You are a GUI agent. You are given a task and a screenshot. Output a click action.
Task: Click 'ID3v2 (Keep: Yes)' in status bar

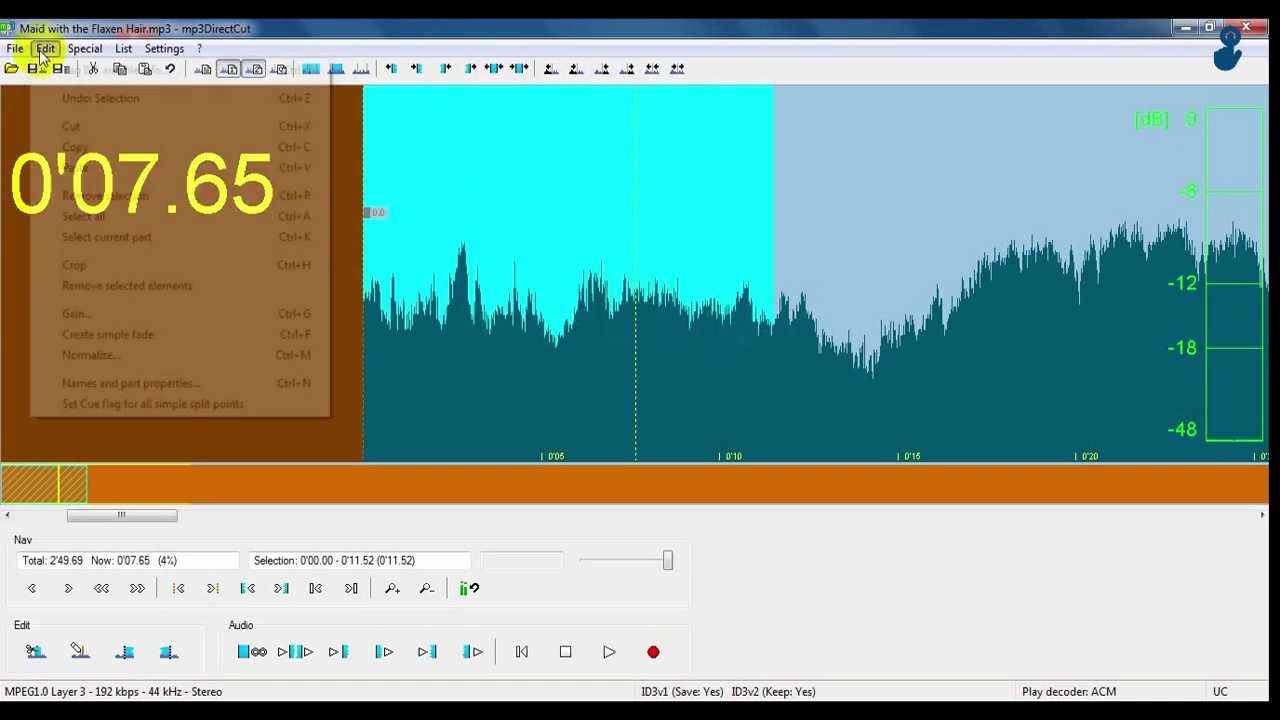tap(773, 692)
